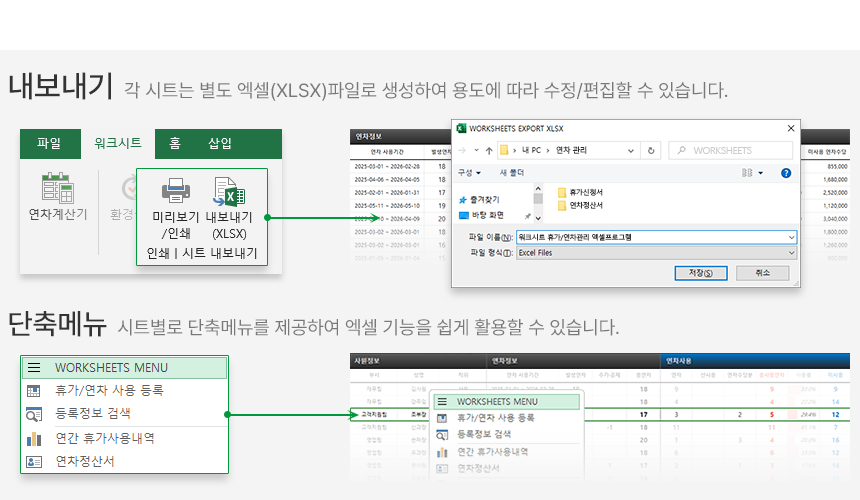Go up one folder with the up arrow
Viewport: 860px width, 500px height.
tap(487, 150)
